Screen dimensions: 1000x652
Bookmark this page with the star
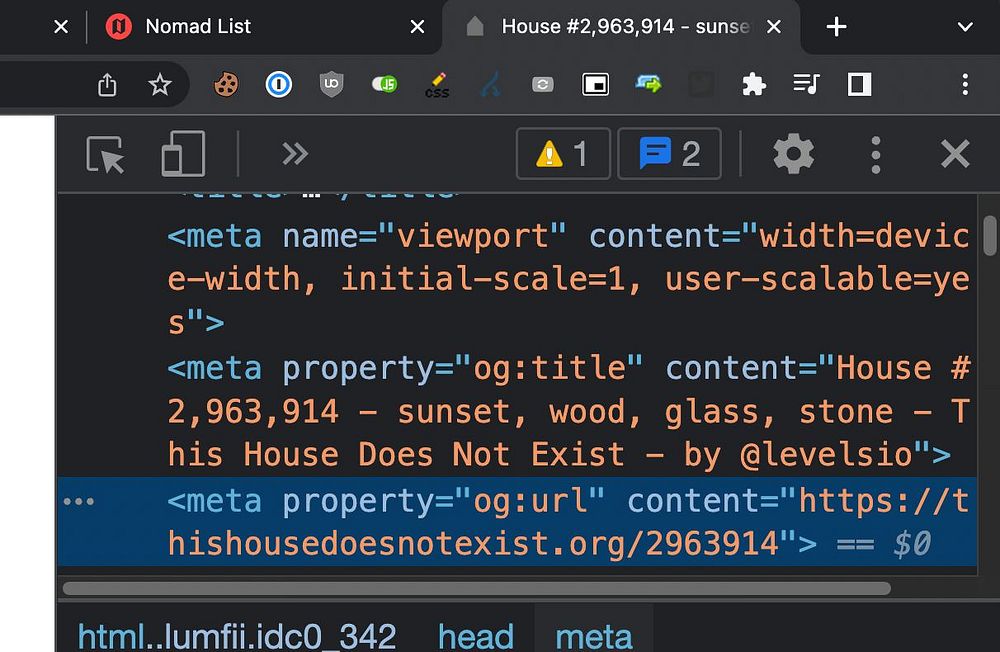159,84
